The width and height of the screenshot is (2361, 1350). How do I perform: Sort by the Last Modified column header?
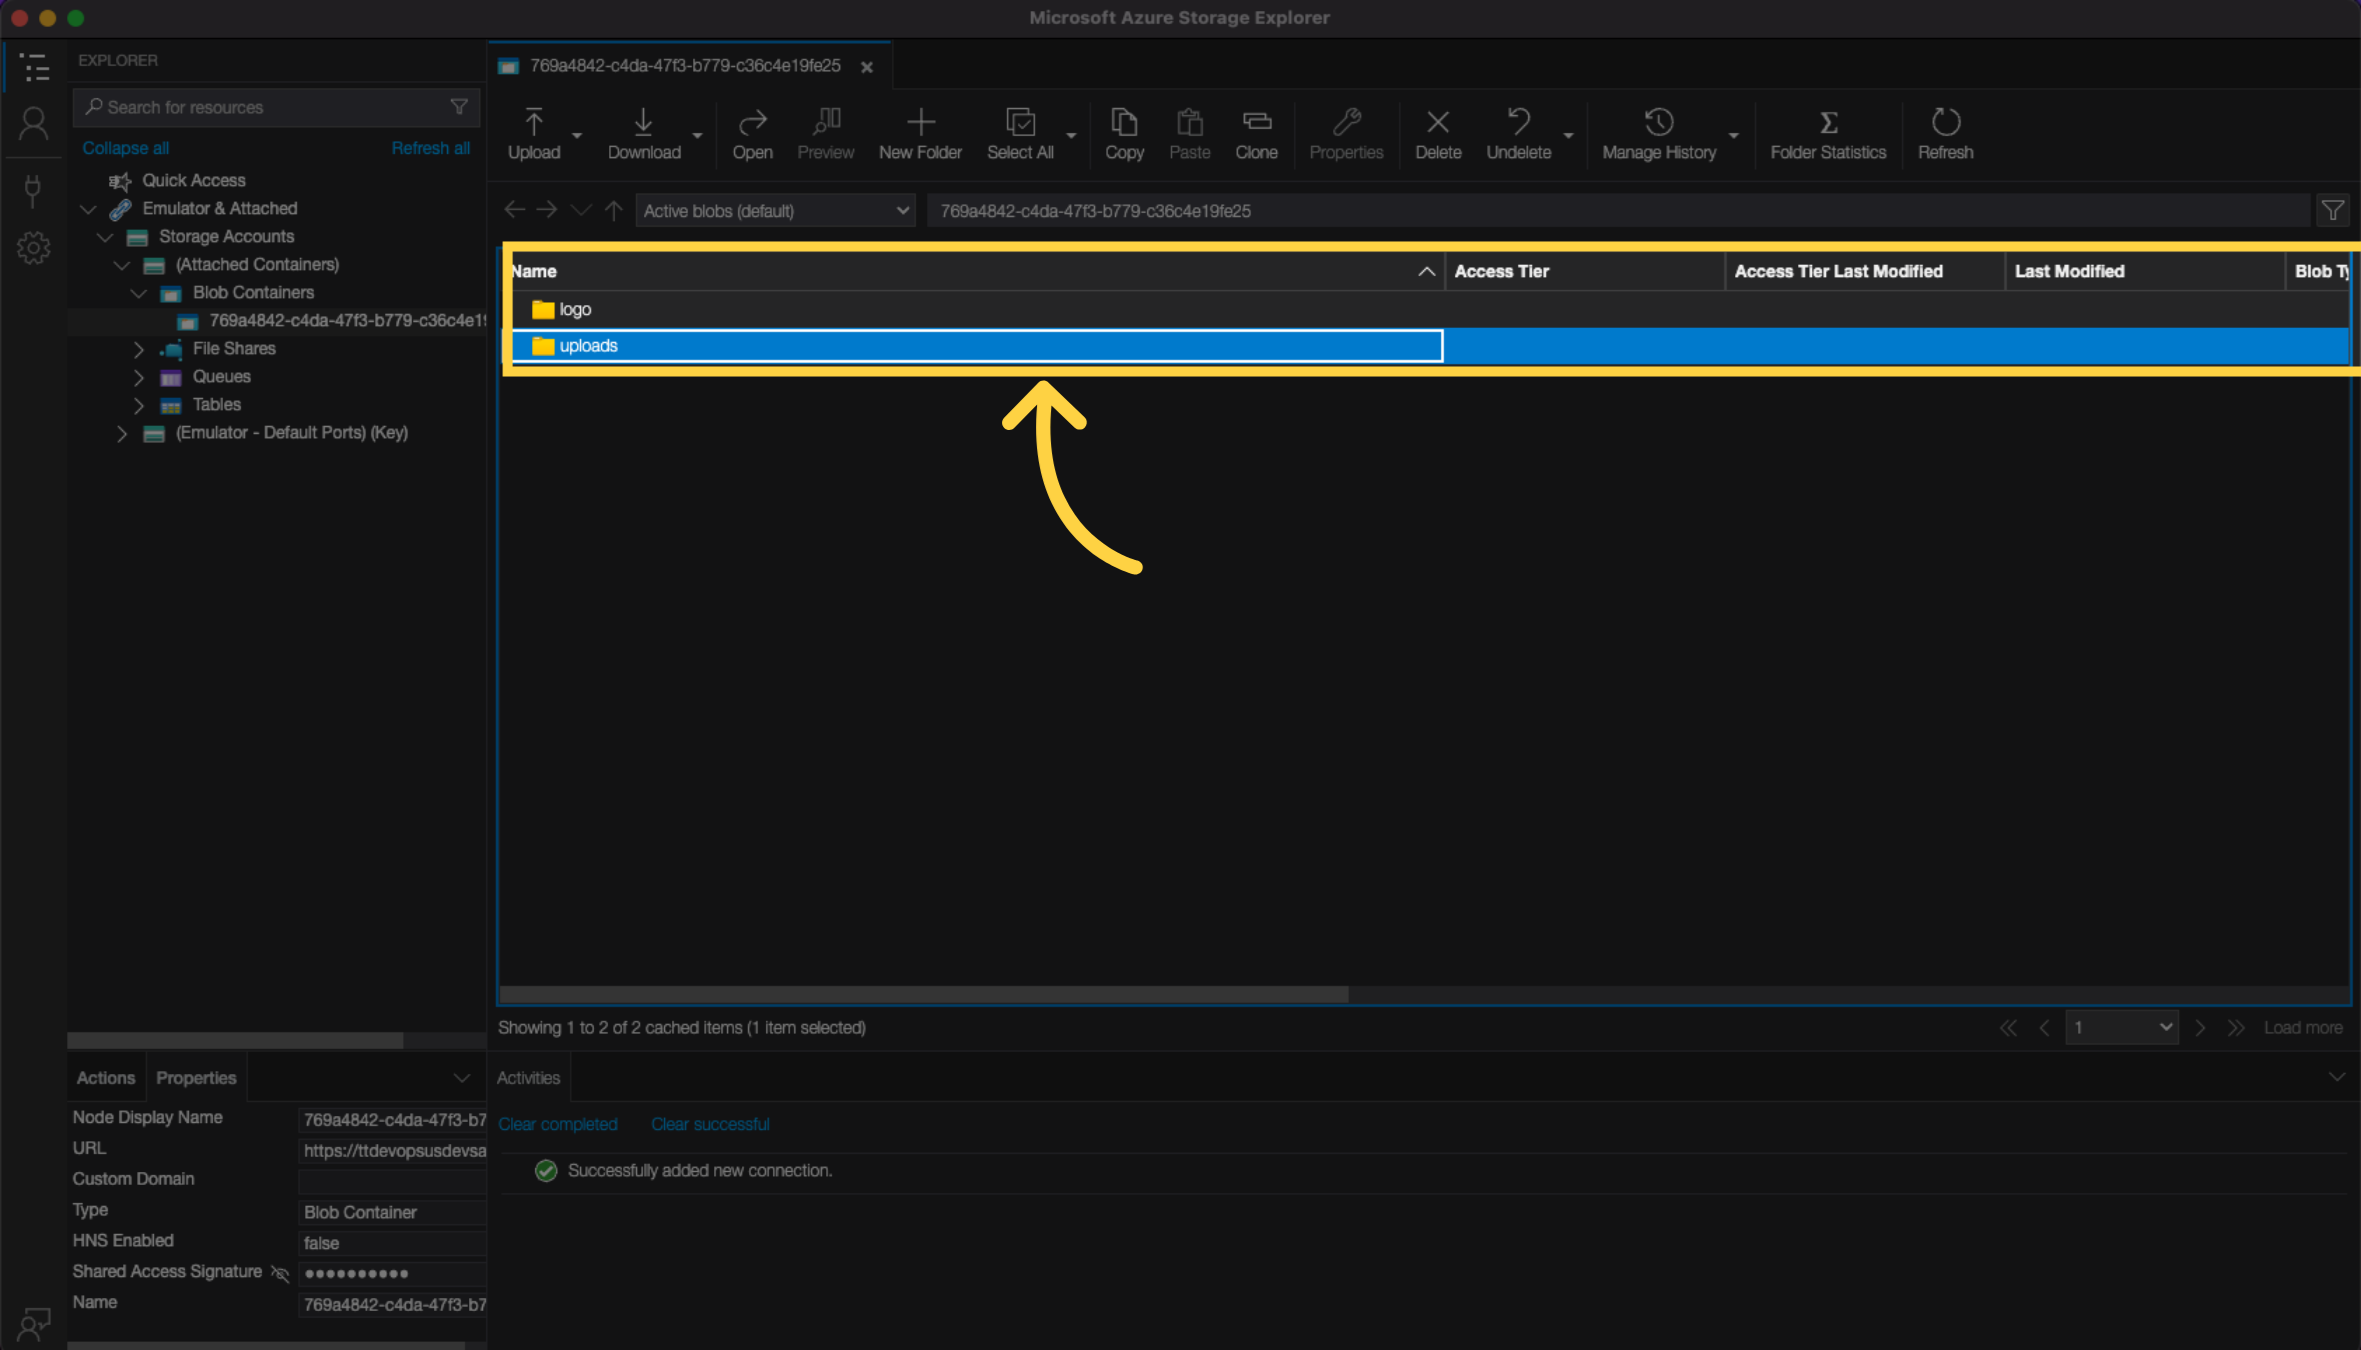pyautogui.click(x=2145, y=271)
